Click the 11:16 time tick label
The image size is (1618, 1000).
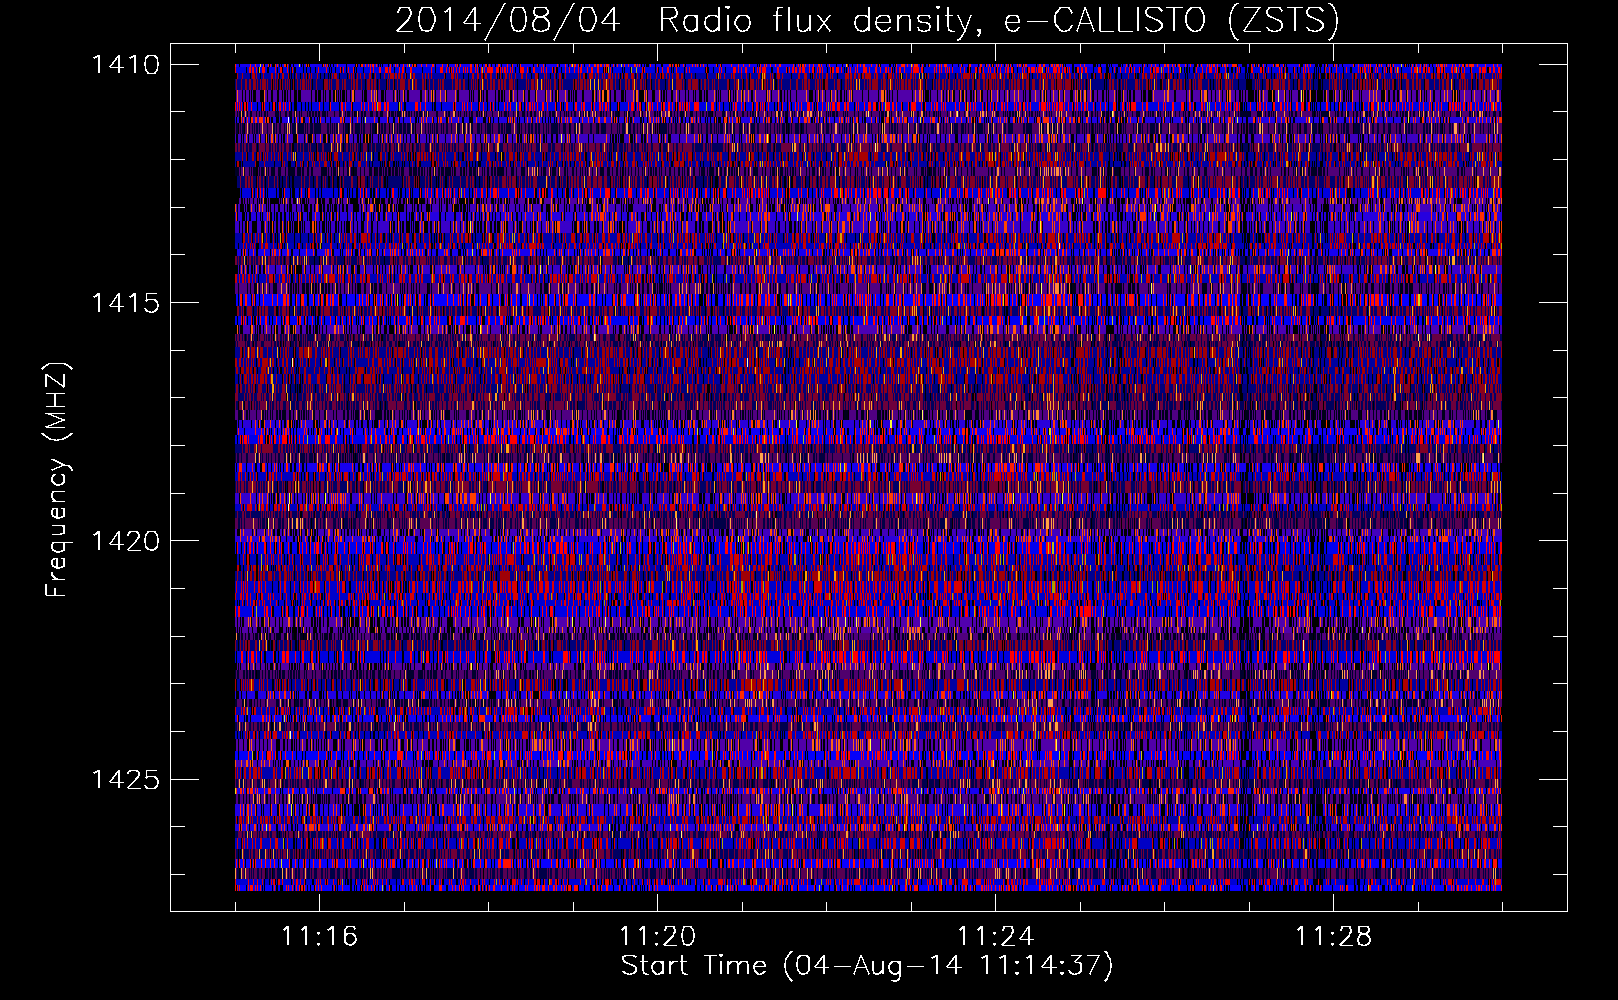pyautogui.click(x=319, y=937)
